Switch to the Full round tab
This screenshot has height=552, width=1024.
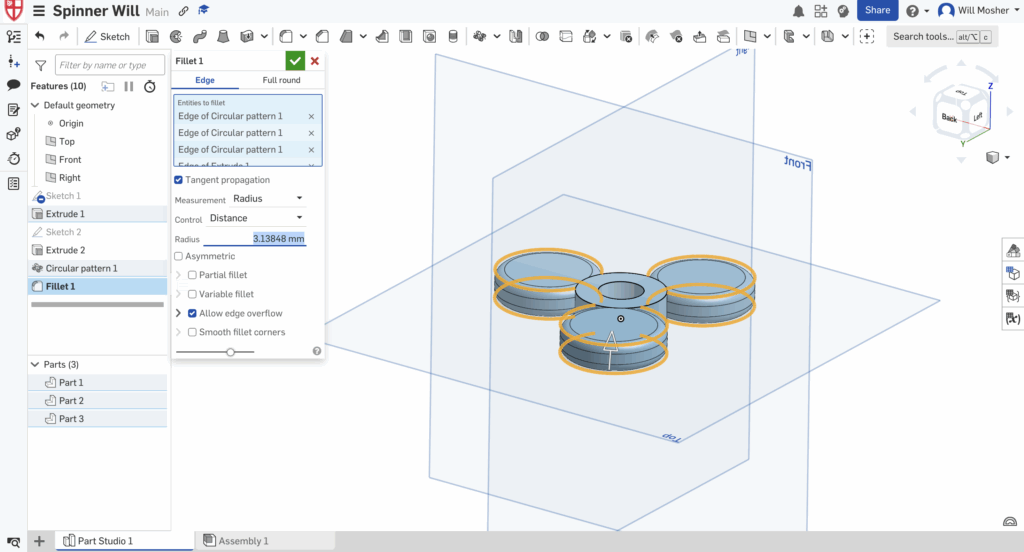[281, 80]
